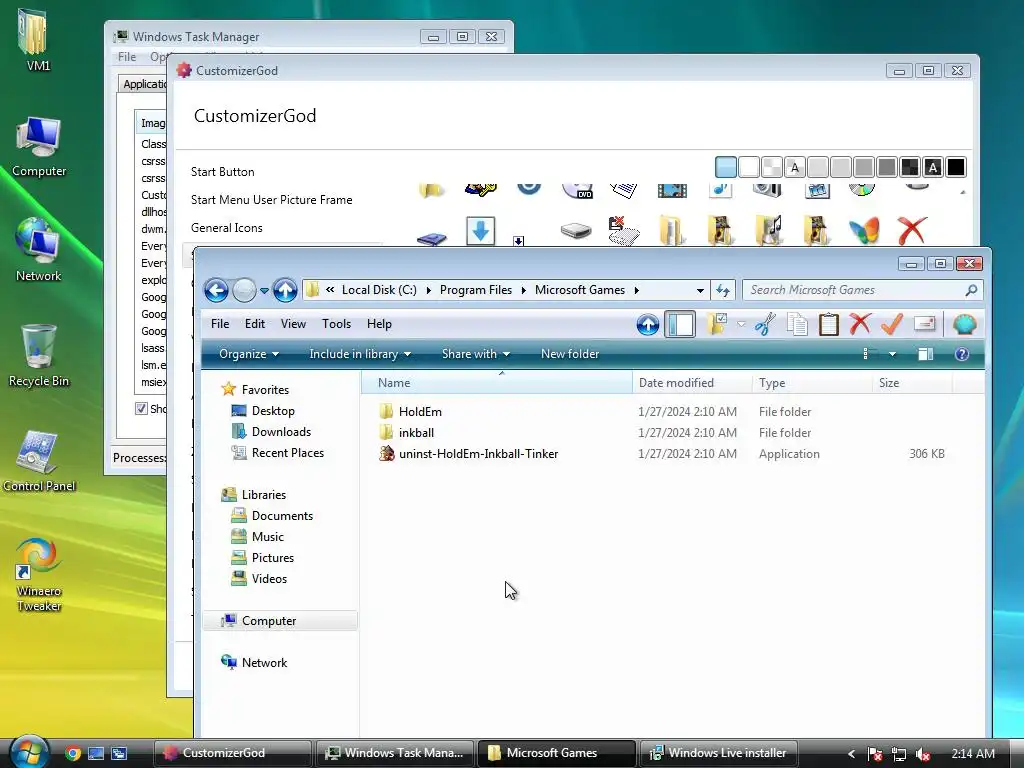This screenshot has height=768, width=1024.
Task: Pick the light blue background swatch in CustomizerGod
Action: tap(726, 167)
